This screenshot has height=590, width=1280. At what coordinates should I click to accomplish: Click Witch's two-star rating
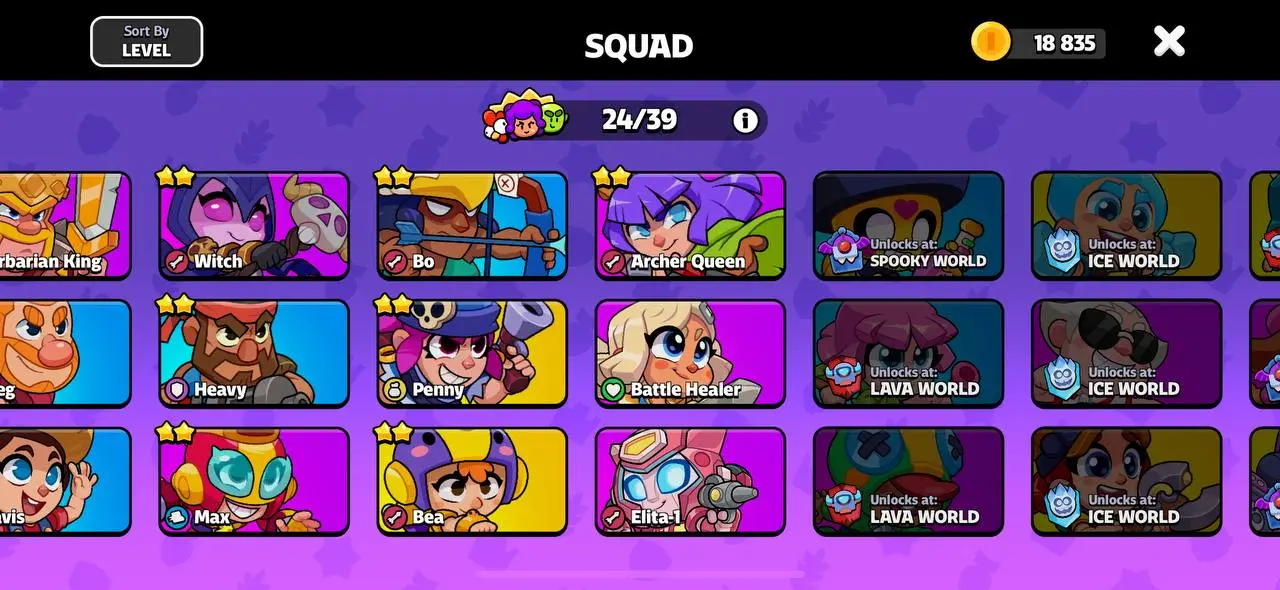pos(175,177)
